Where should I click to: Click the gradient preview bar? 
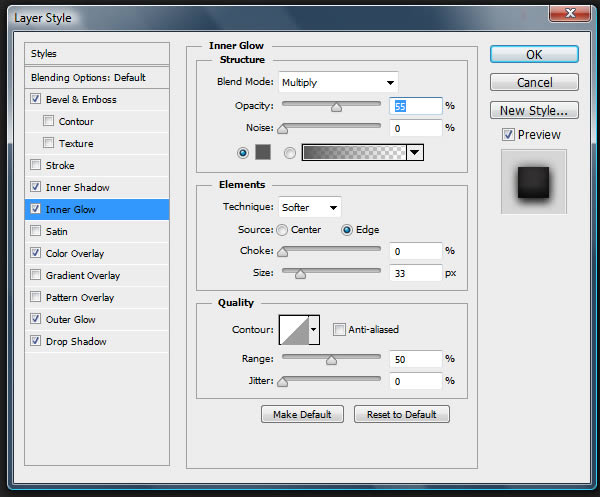pyautogui.click(x=354, y=153)
